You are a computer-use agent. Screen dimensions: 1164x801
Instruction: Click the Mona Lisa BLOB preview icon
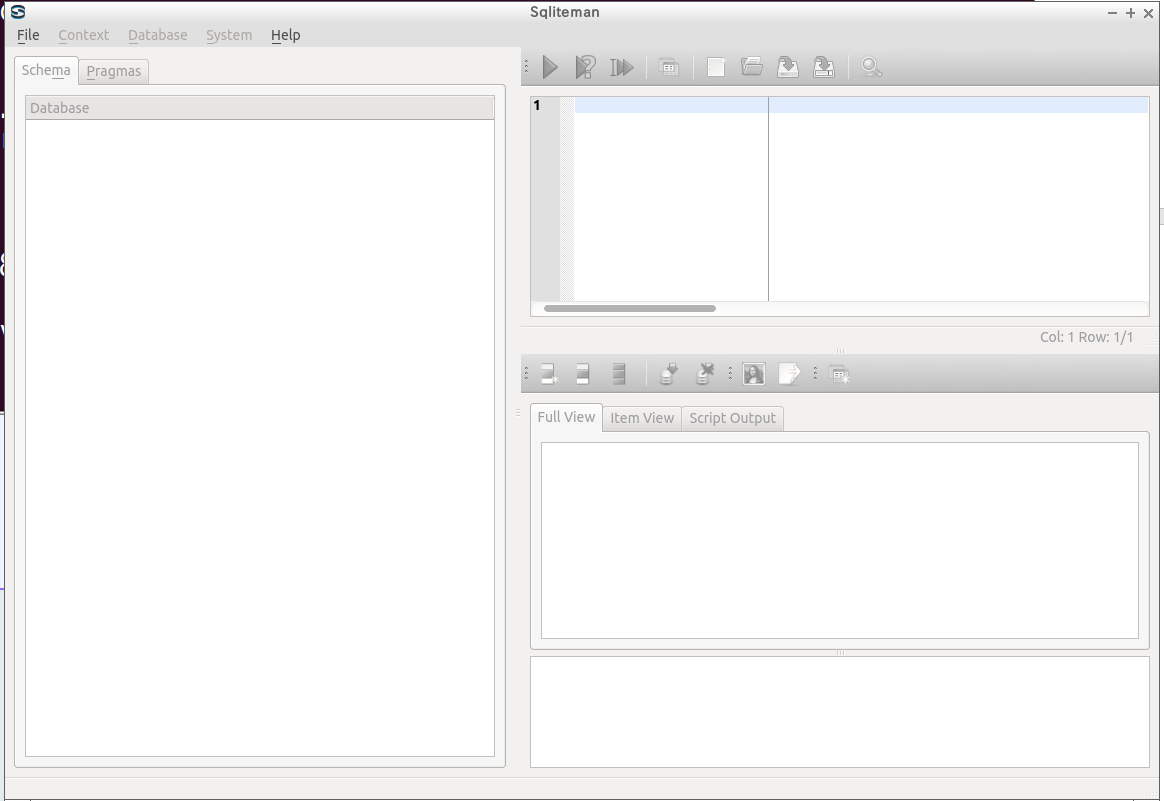coord(753,373)
